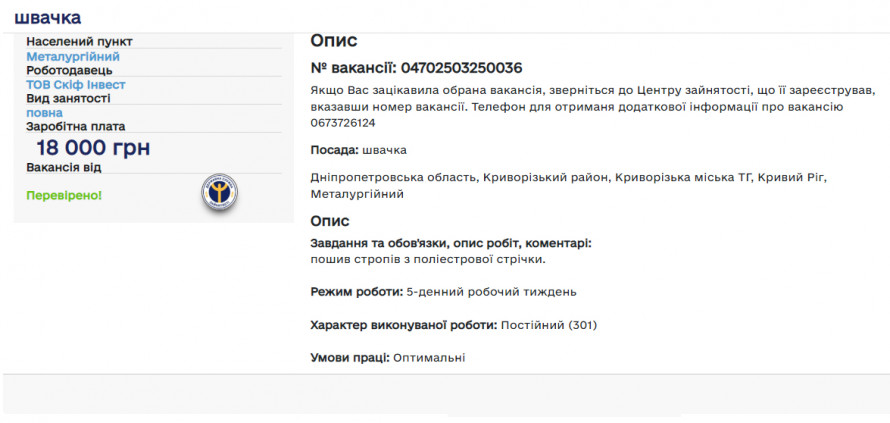890x423 pixels.
Task: Select the повна employment type link
Action: 44,113
